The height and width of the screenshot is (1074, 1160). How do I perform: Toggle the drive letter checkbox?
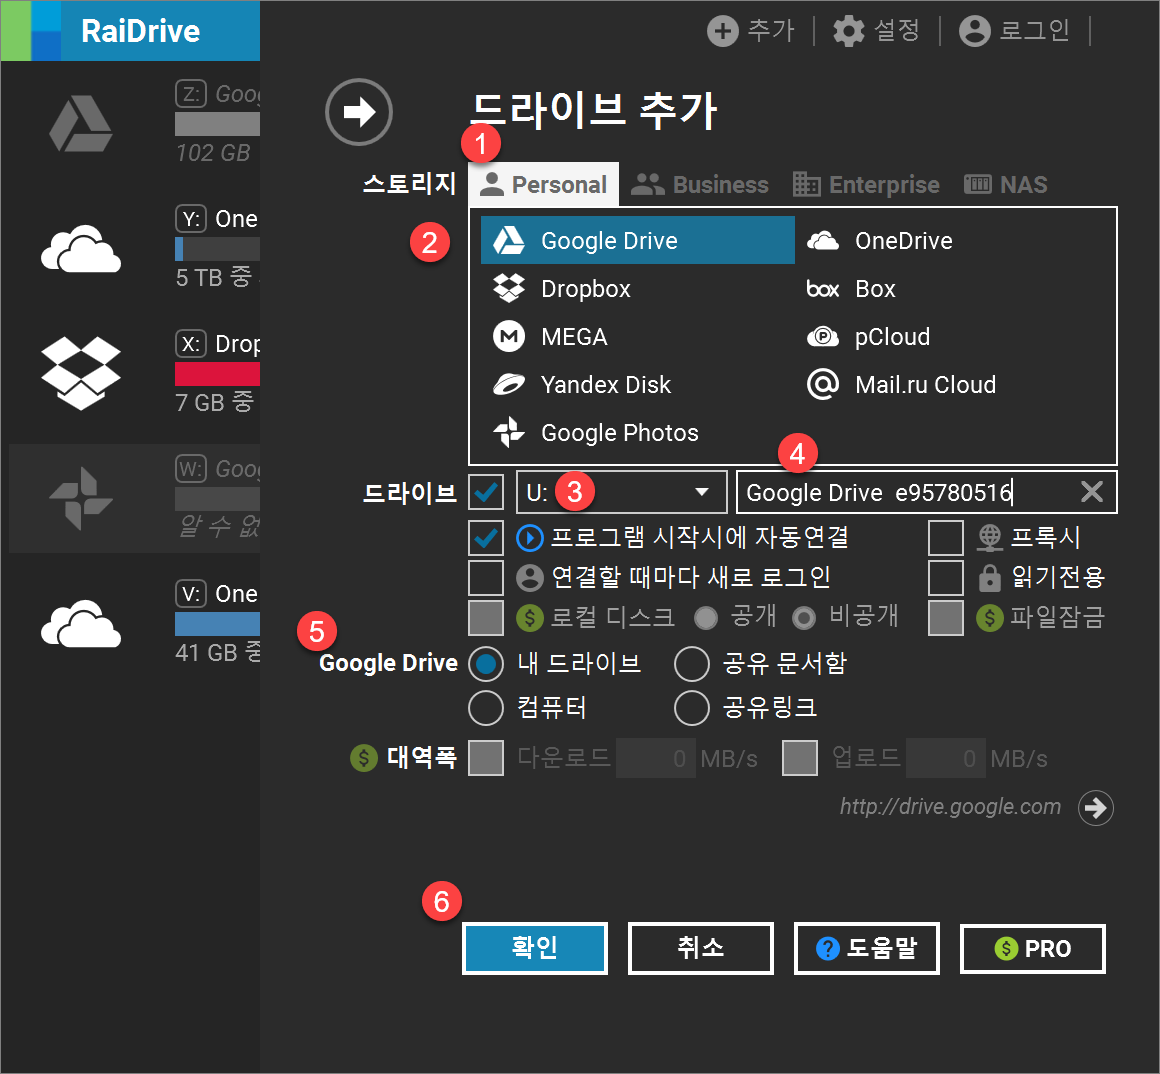486,493
